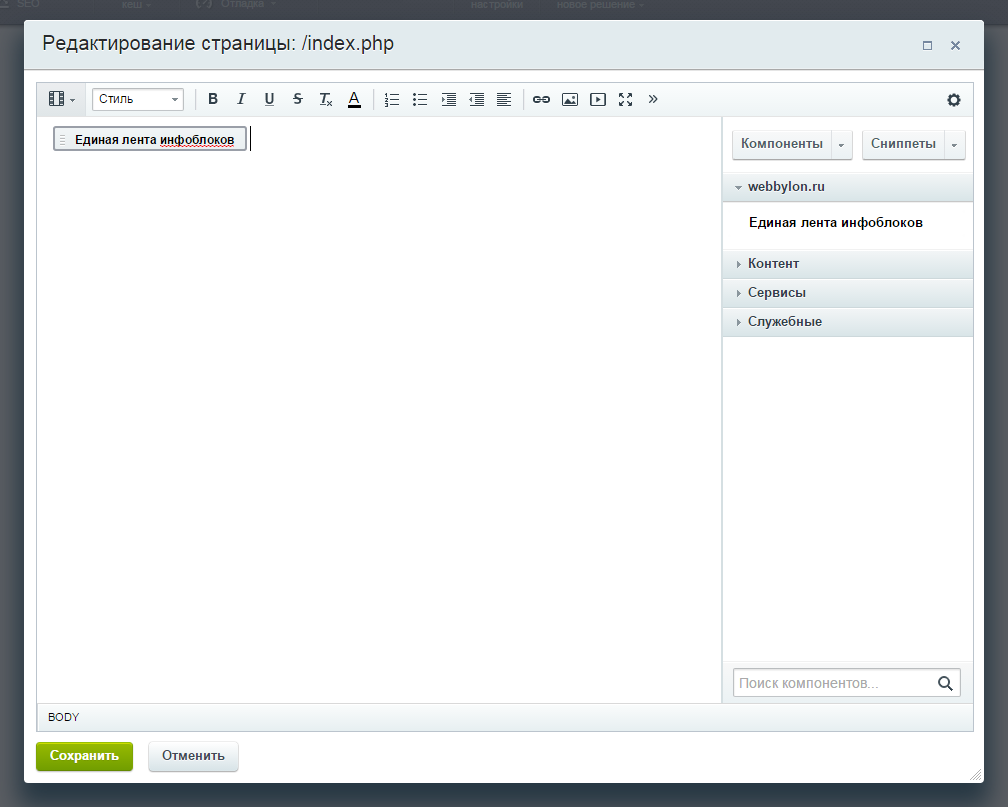Viewport: 1008px width, 807px height.
Task: Insert a bulleted list
Action: pyautogui.click(x=420, y=99)
